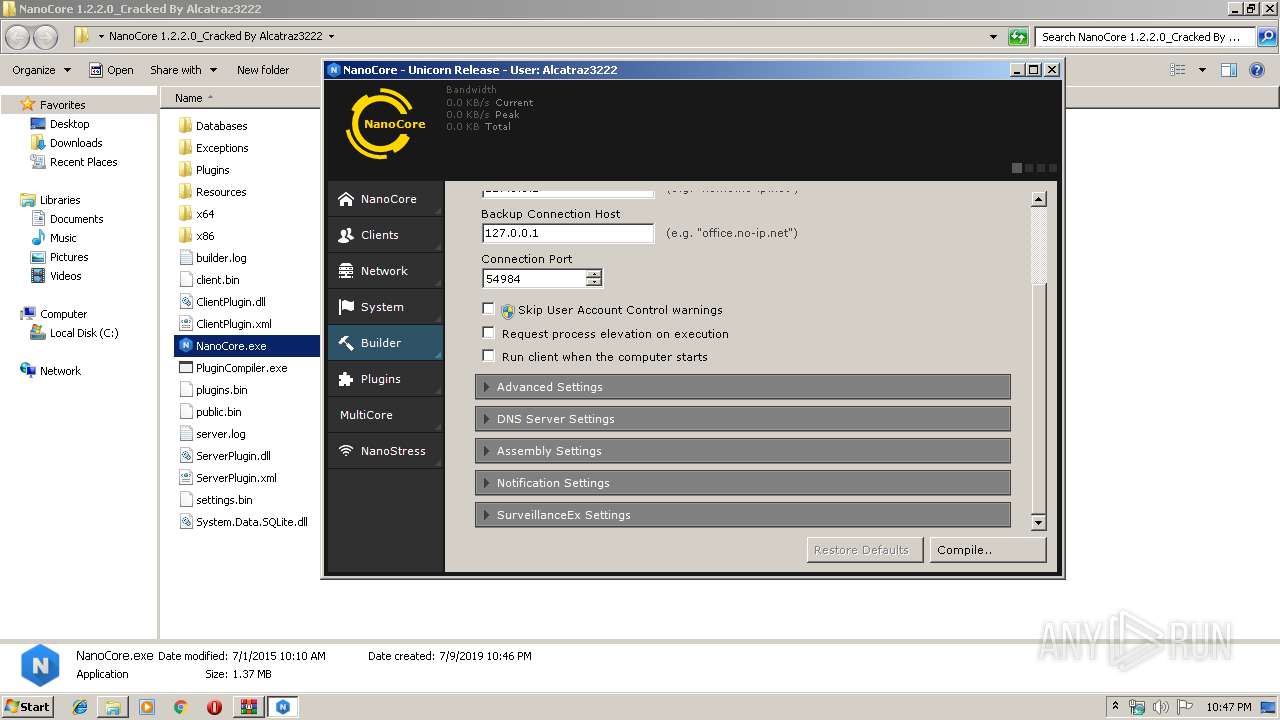Select builder.log file
This screenshot has height=720, width=1280.
click(x=220, y=258)
